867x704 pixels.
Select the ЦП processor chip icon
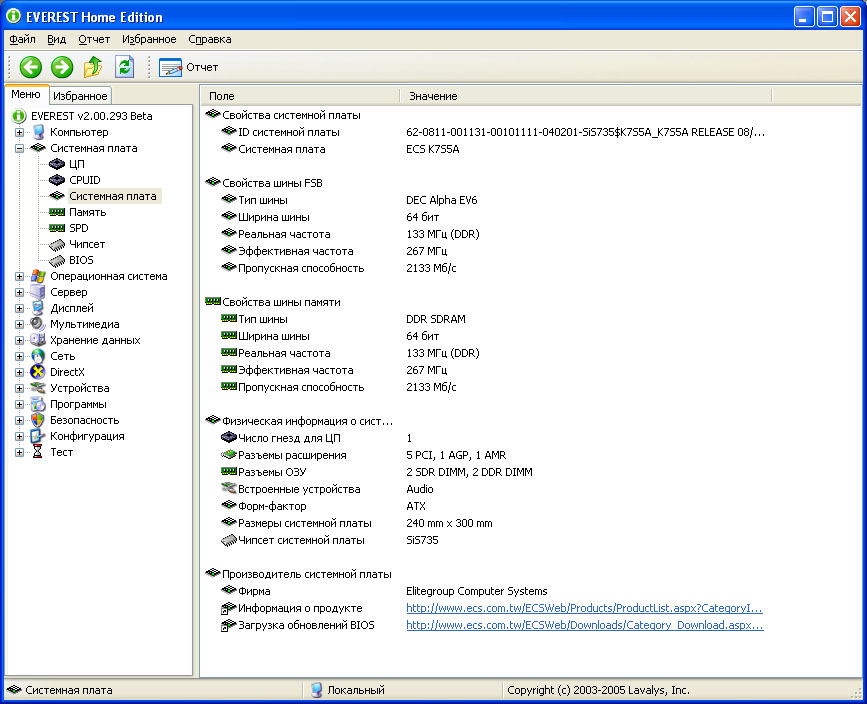coord(56,164)
